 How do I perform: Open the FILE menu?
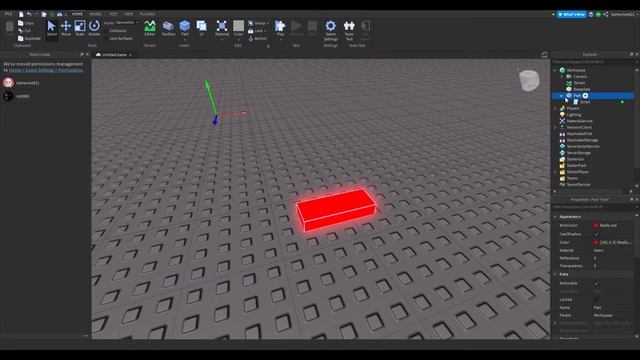8,14
